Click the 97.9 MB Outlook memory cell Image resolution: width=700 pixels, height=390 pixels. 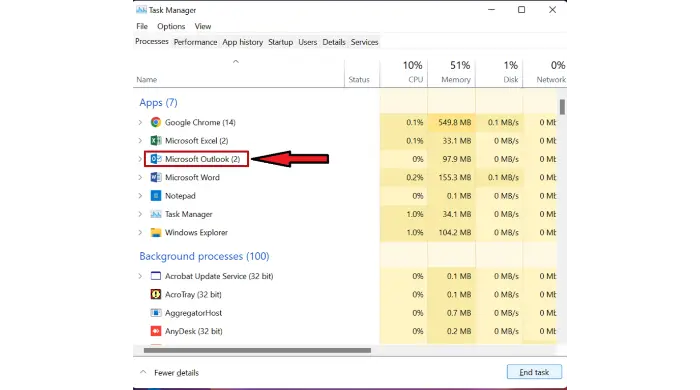(x=451, y=159)
